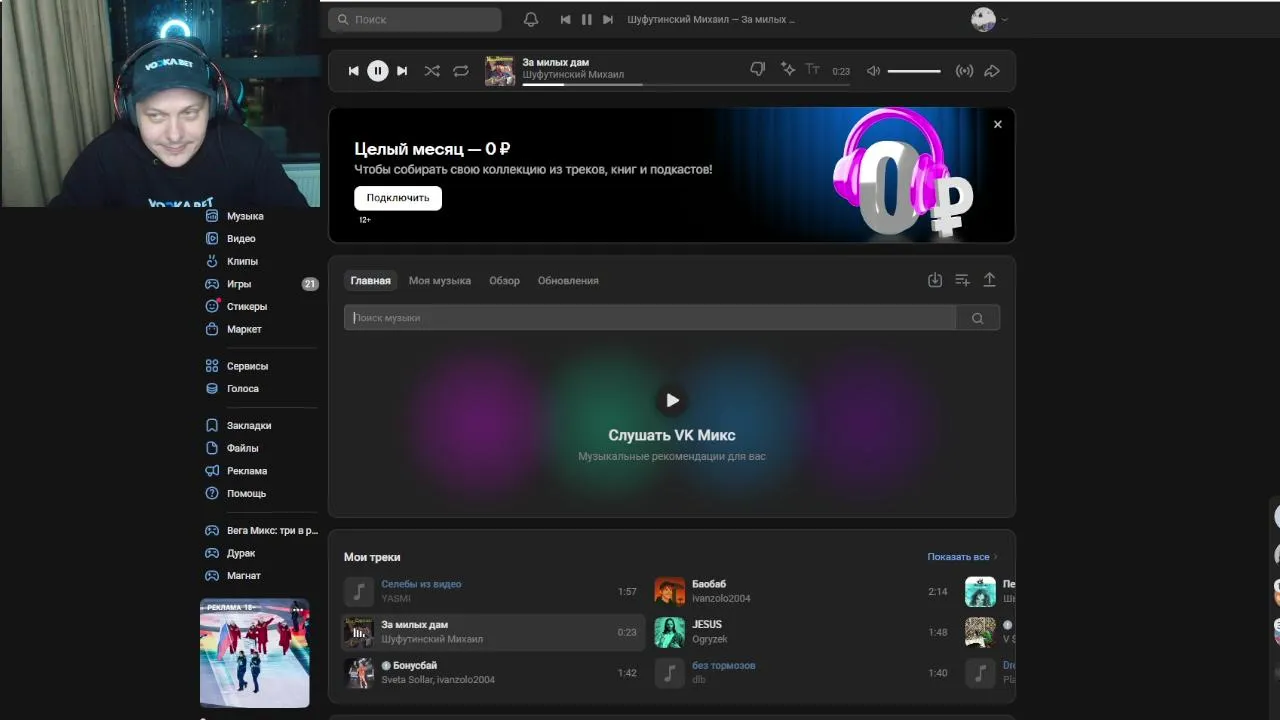Click the JESUS track cover
1280x720 pixels.
pos(669,632)
